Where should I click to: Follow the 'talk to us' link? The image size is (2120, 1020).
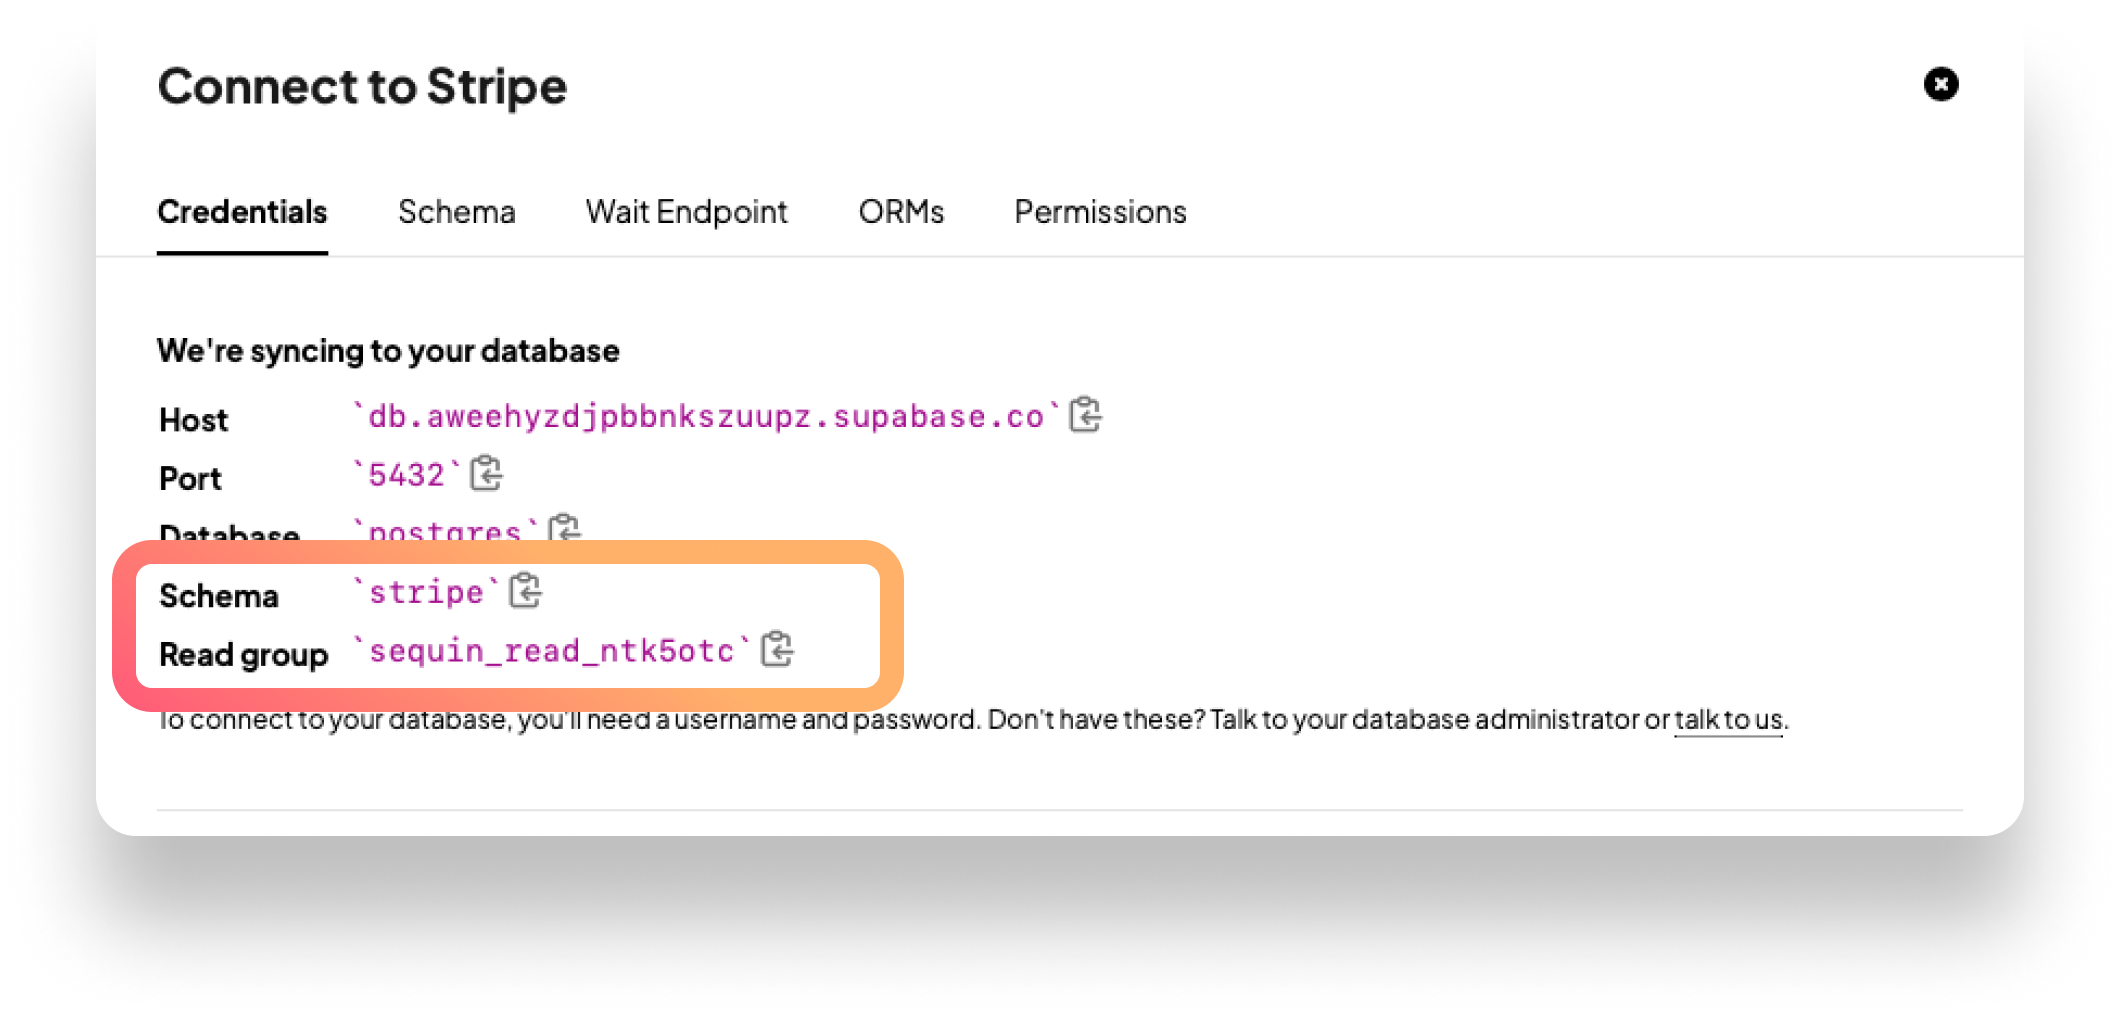tap(1728, 719)
